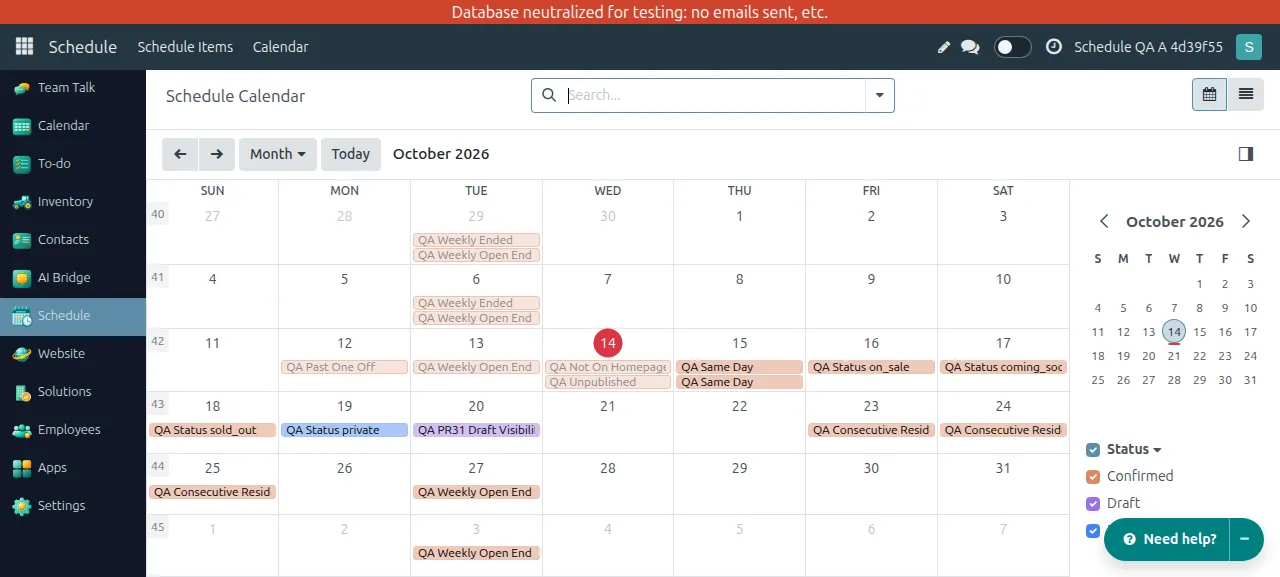Switch to calendar view icon

pos(1209,94)
